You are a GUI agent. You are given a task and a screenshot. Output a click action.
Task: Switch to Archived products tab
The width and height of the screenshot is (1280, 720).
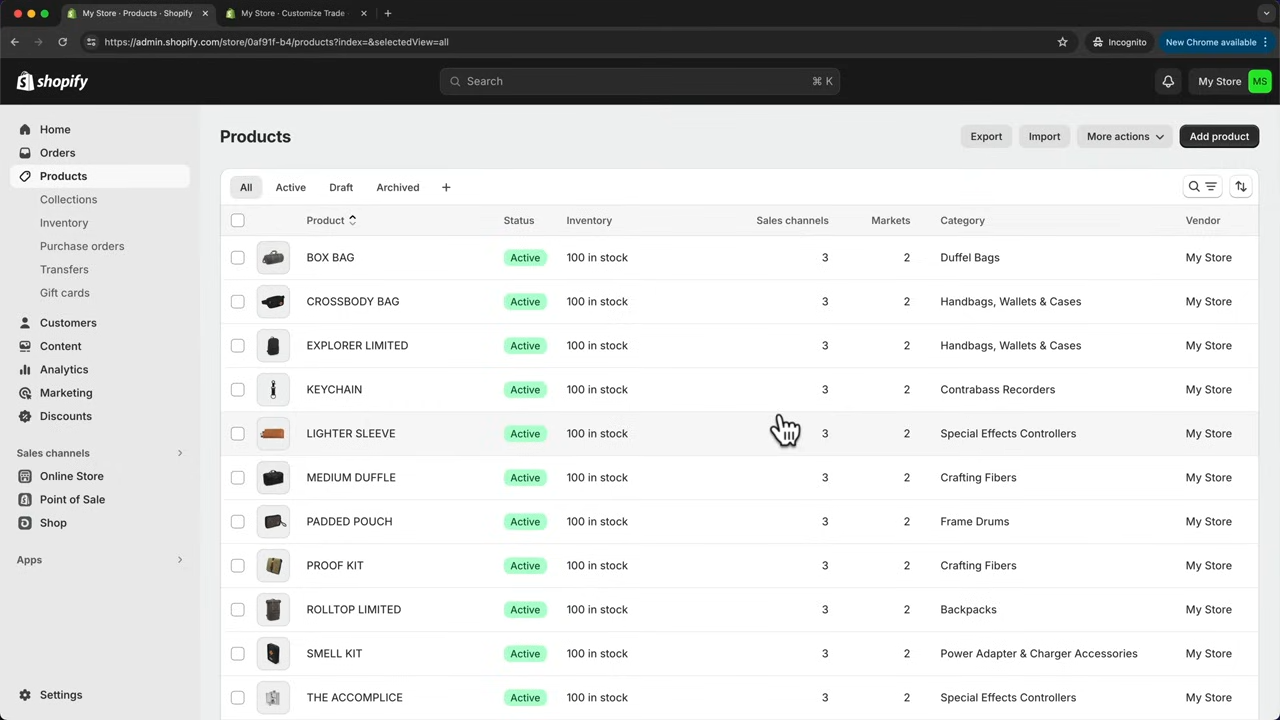point(398,187)
